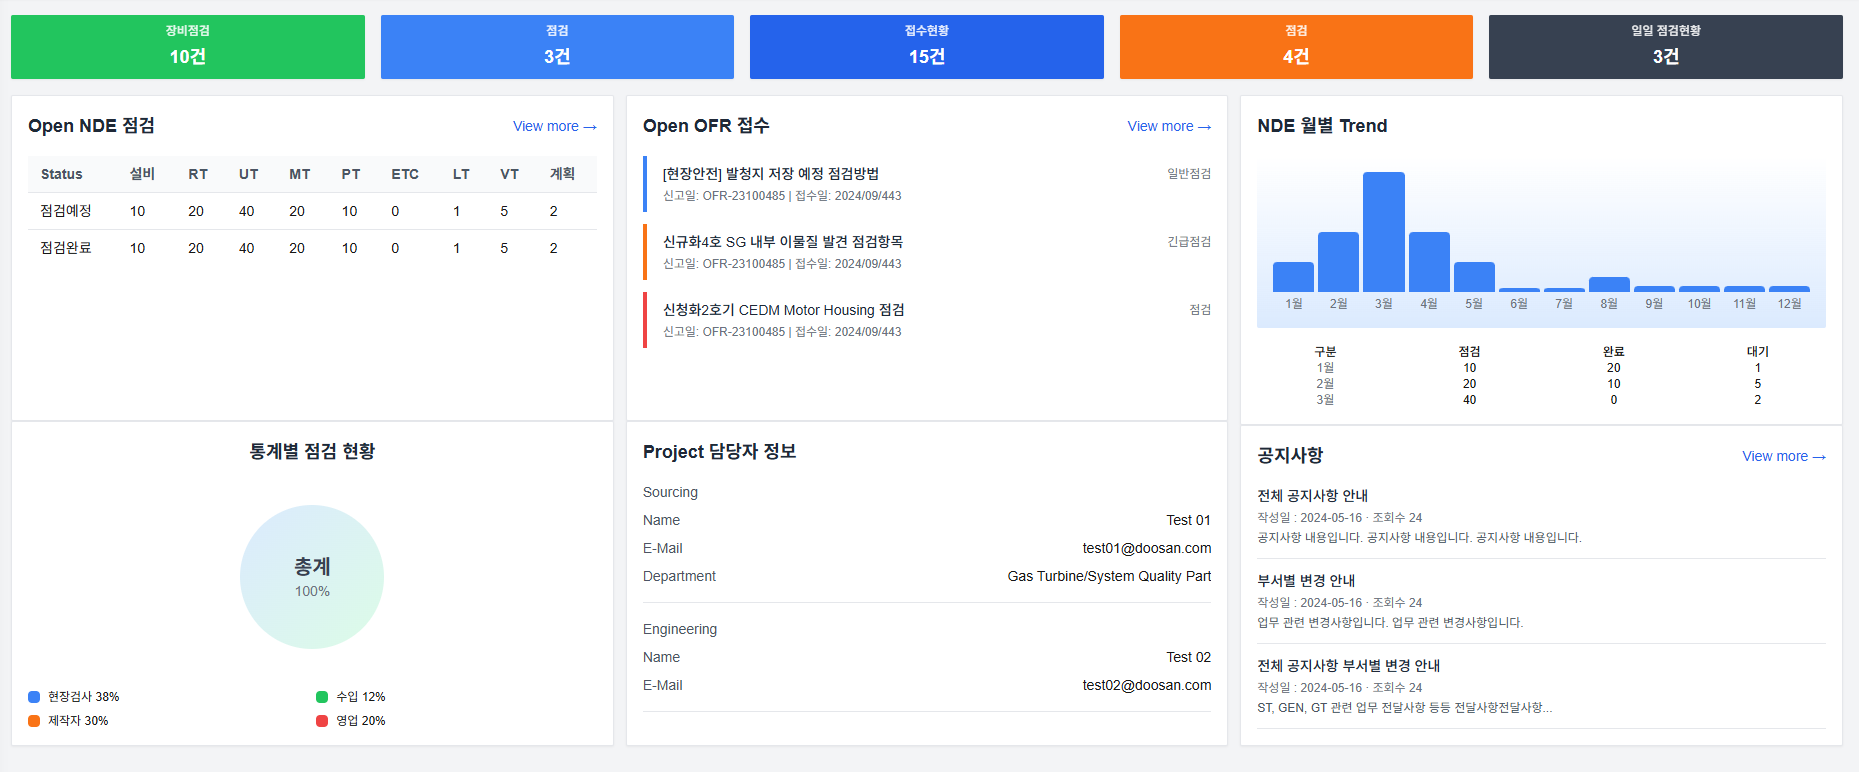Open the 접수현황 15건 summary card
This screenshot has height=772, width=1859.
[x=926, y=47]
